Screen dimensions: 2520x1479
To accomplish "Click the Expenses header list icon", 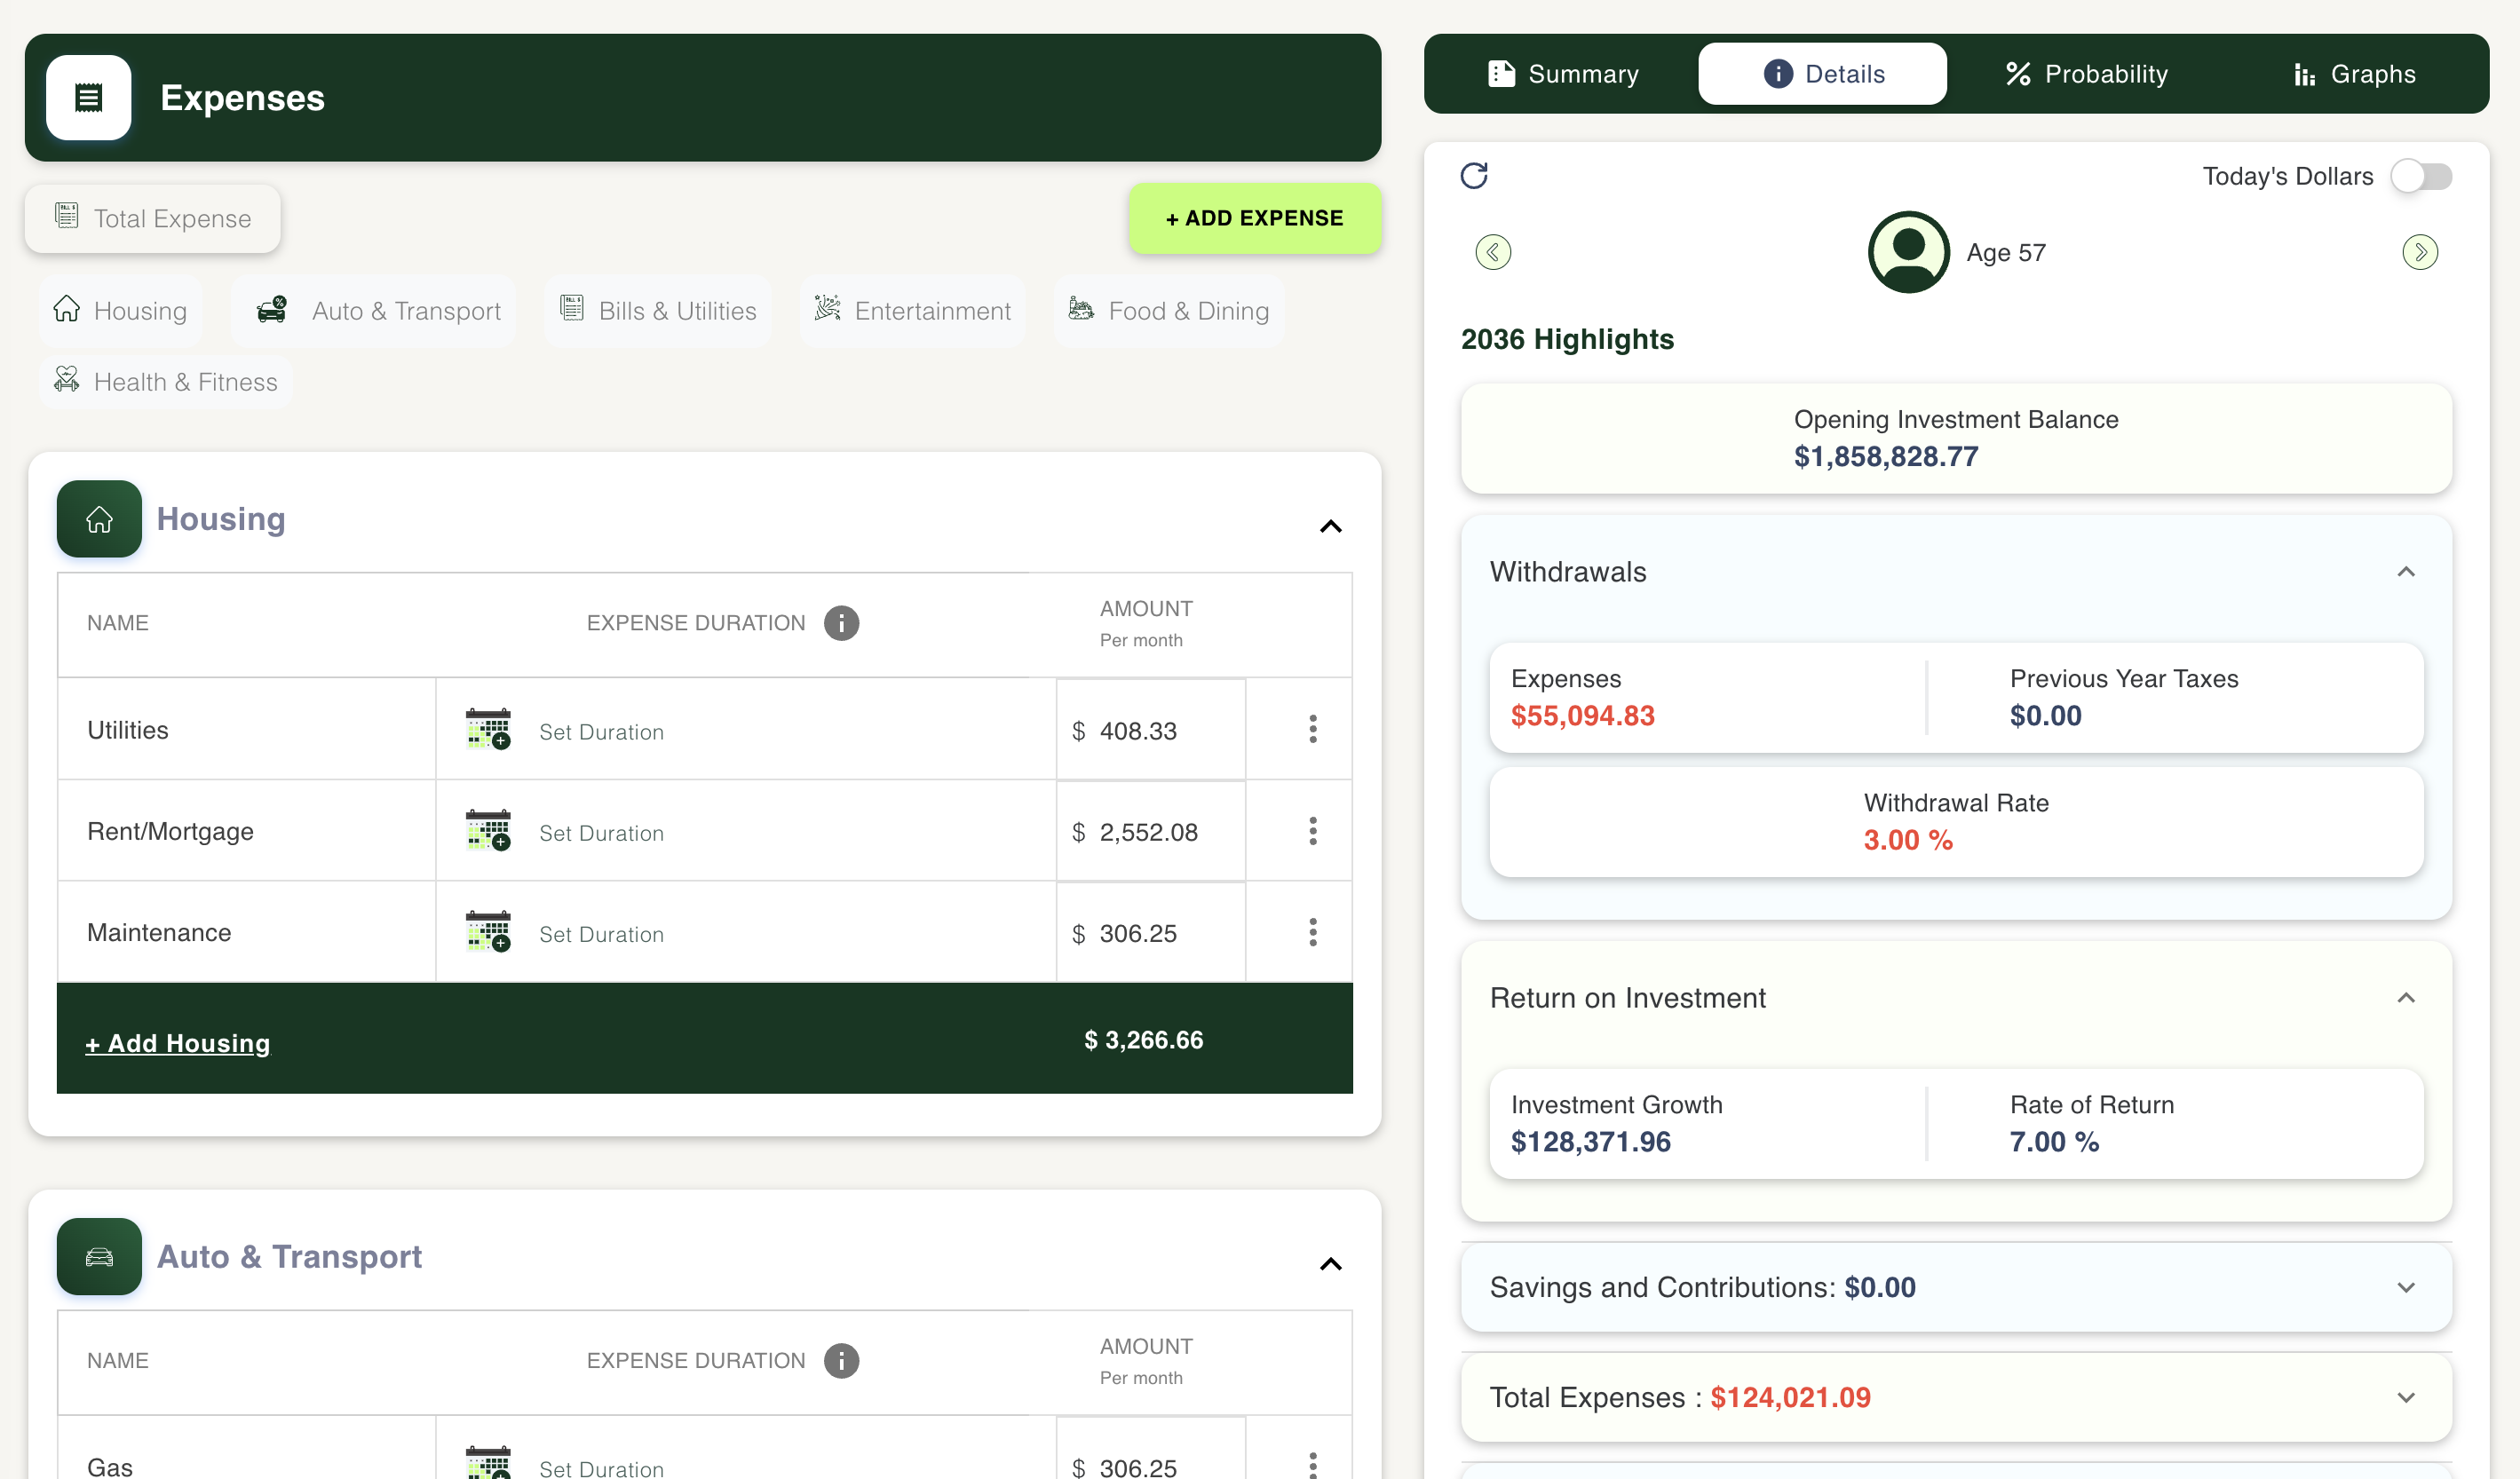I will point(88,98).
